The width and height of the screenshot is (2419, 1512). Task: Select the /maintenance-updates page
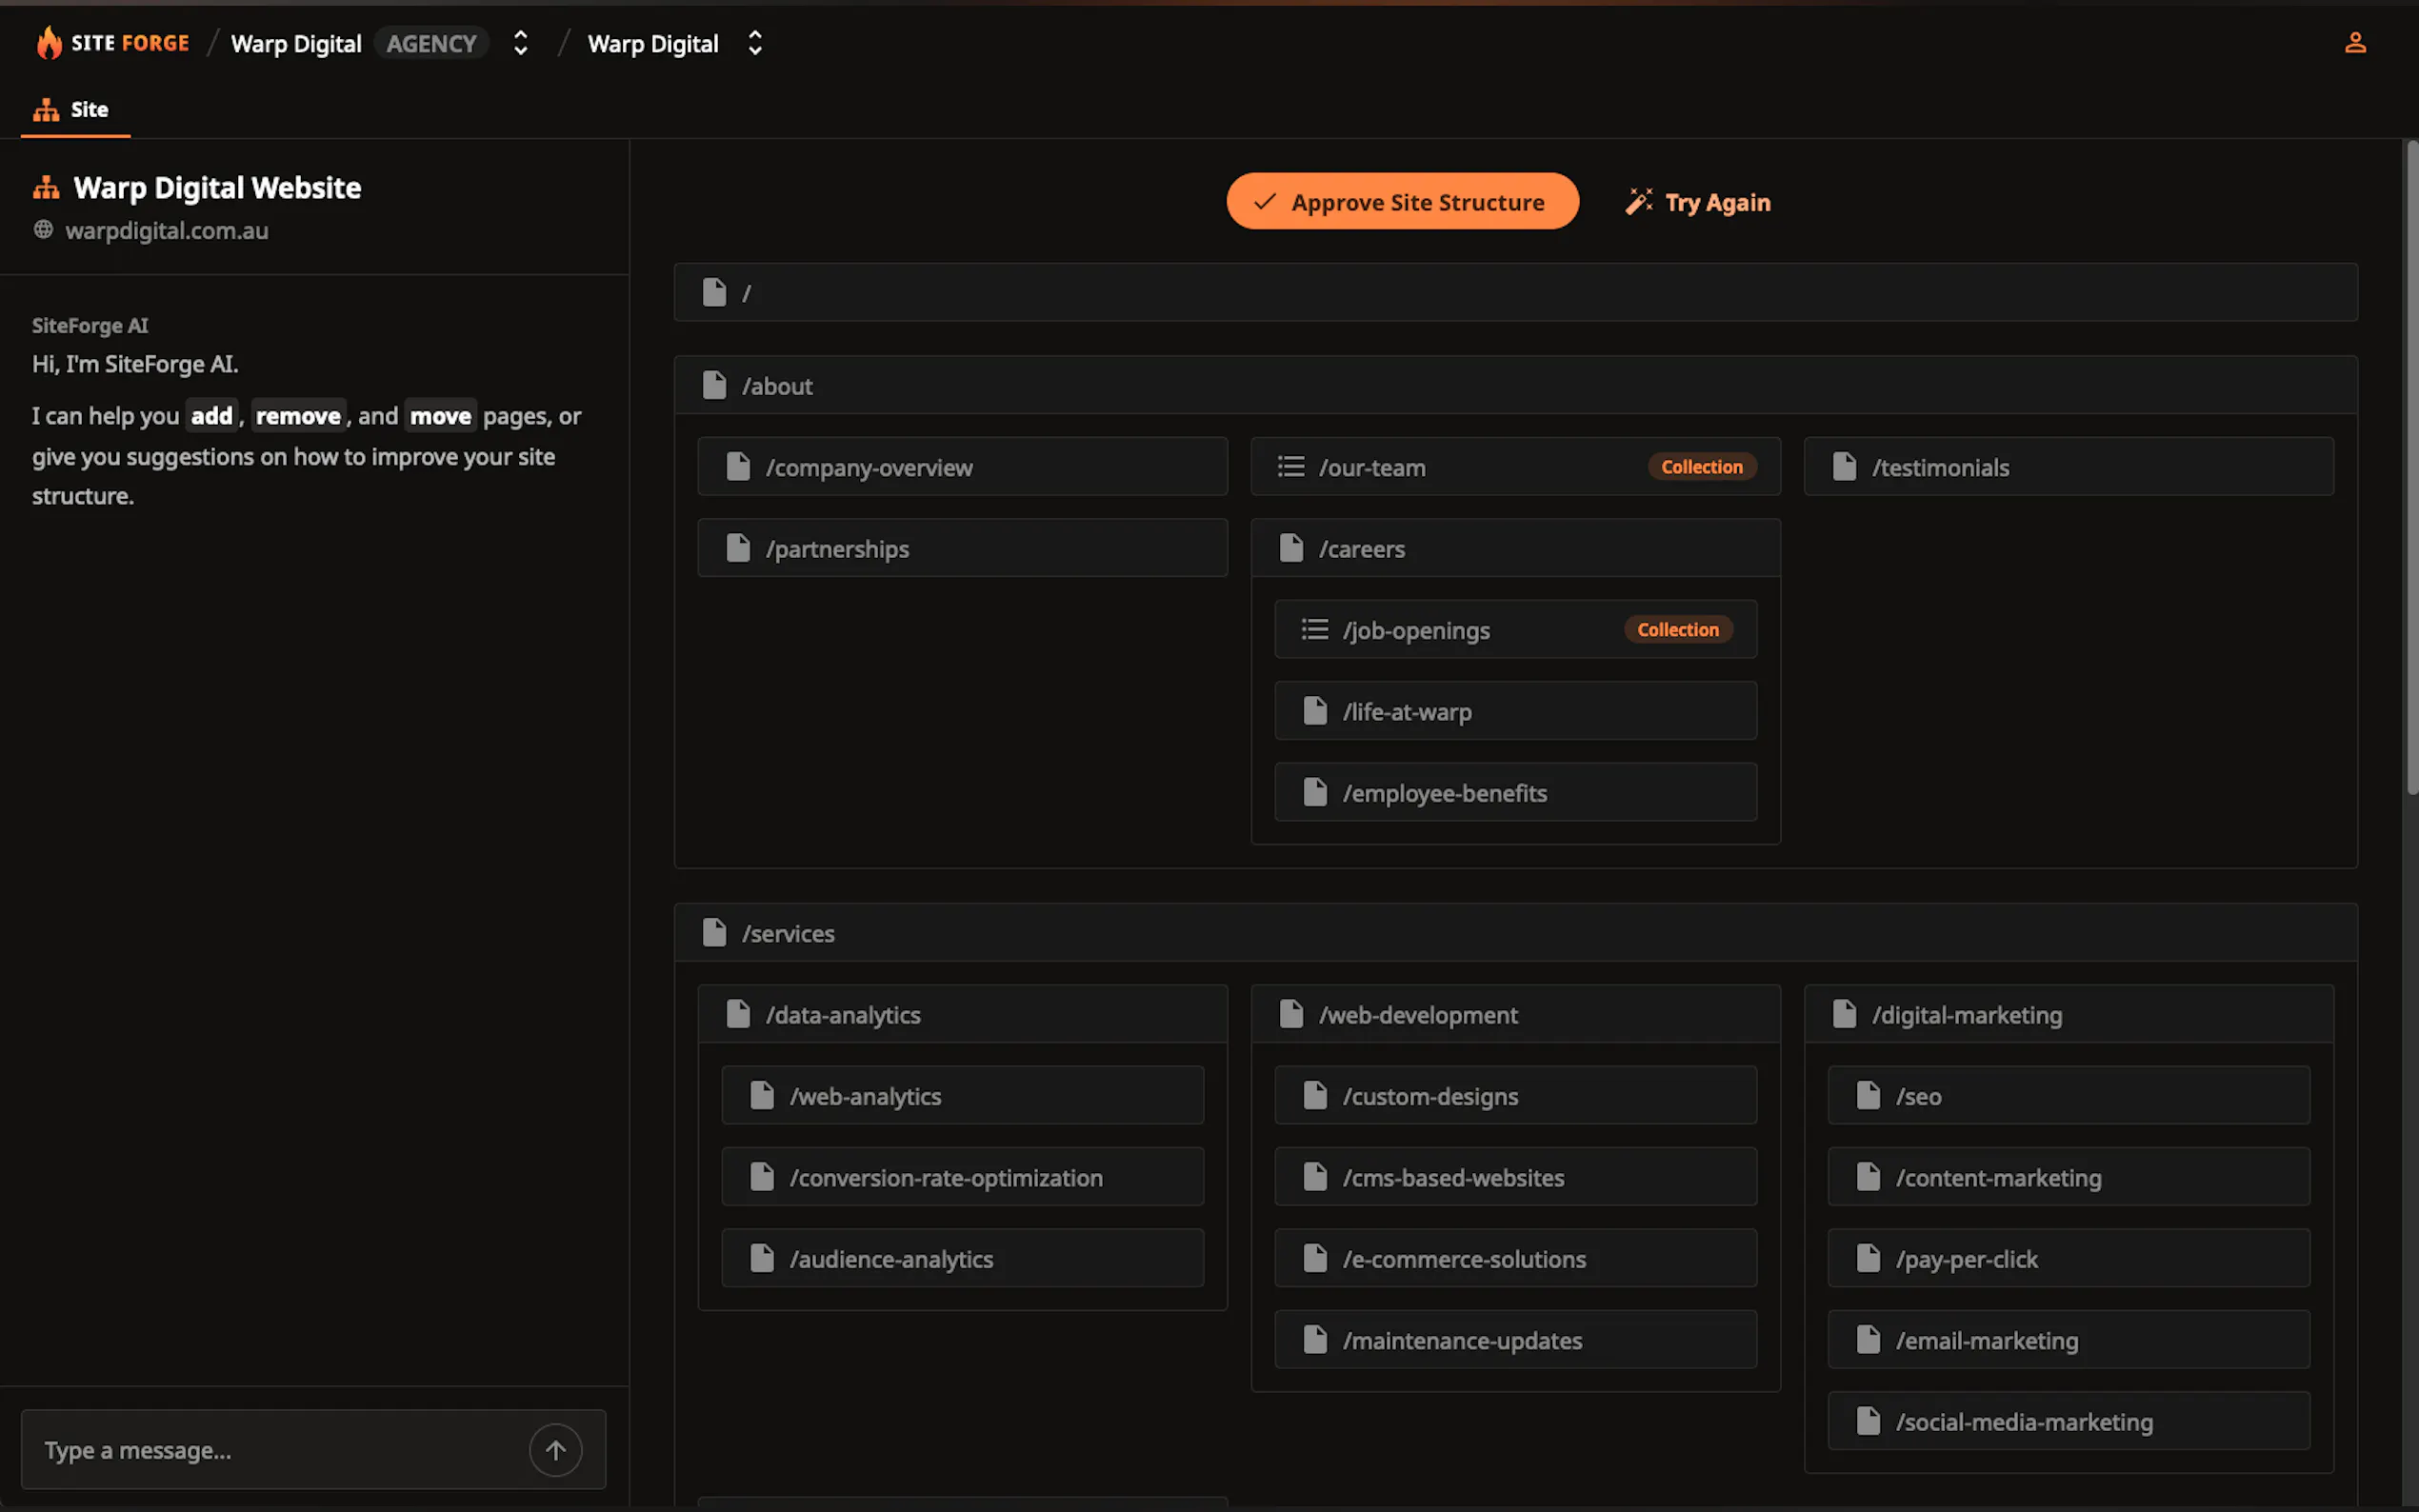pyautogui.click(x=1515, y=1340)
